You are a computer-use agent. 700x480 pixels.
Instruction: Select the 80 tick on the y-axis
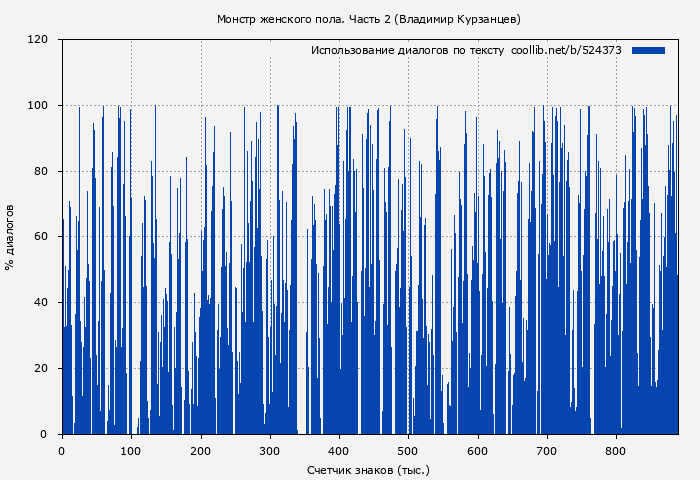point(41,171)
